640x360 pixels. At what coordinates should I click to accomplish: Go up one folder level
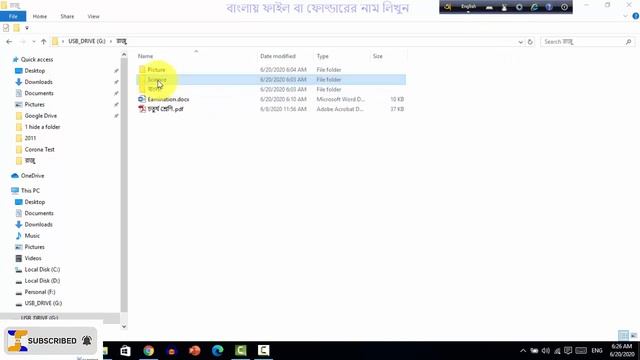(x=44, y=42)
